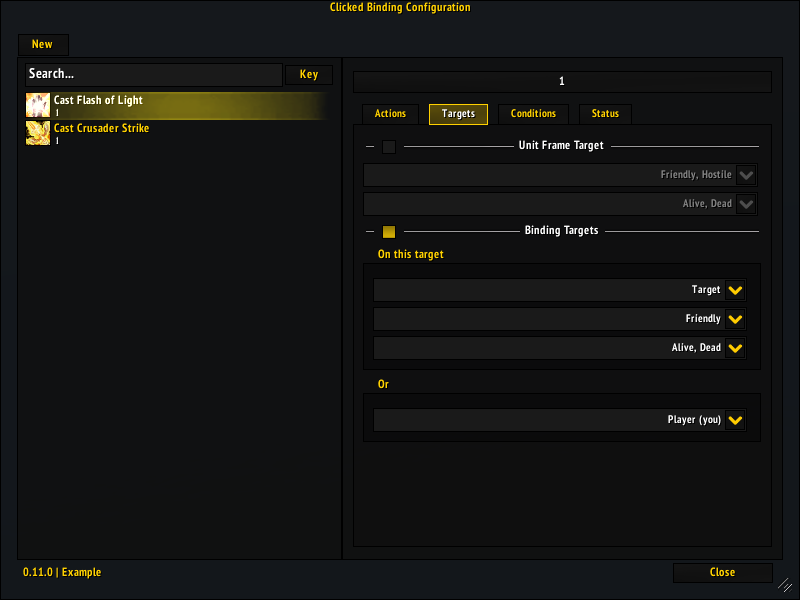Select the Cast Crusader Strike binding

click(x=176, y=133)
